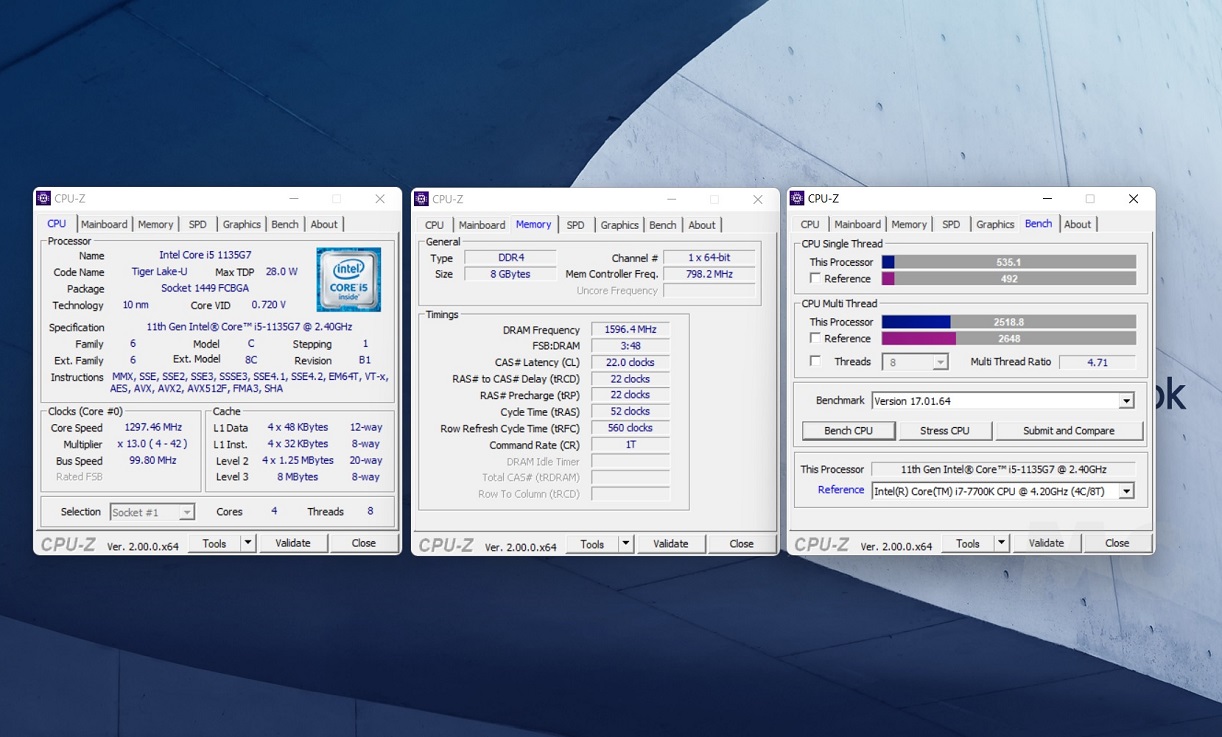This screenshot has width=1222, height=737.
Task: Click the Submit and Compare button
Action: (x=1068, y=431)
